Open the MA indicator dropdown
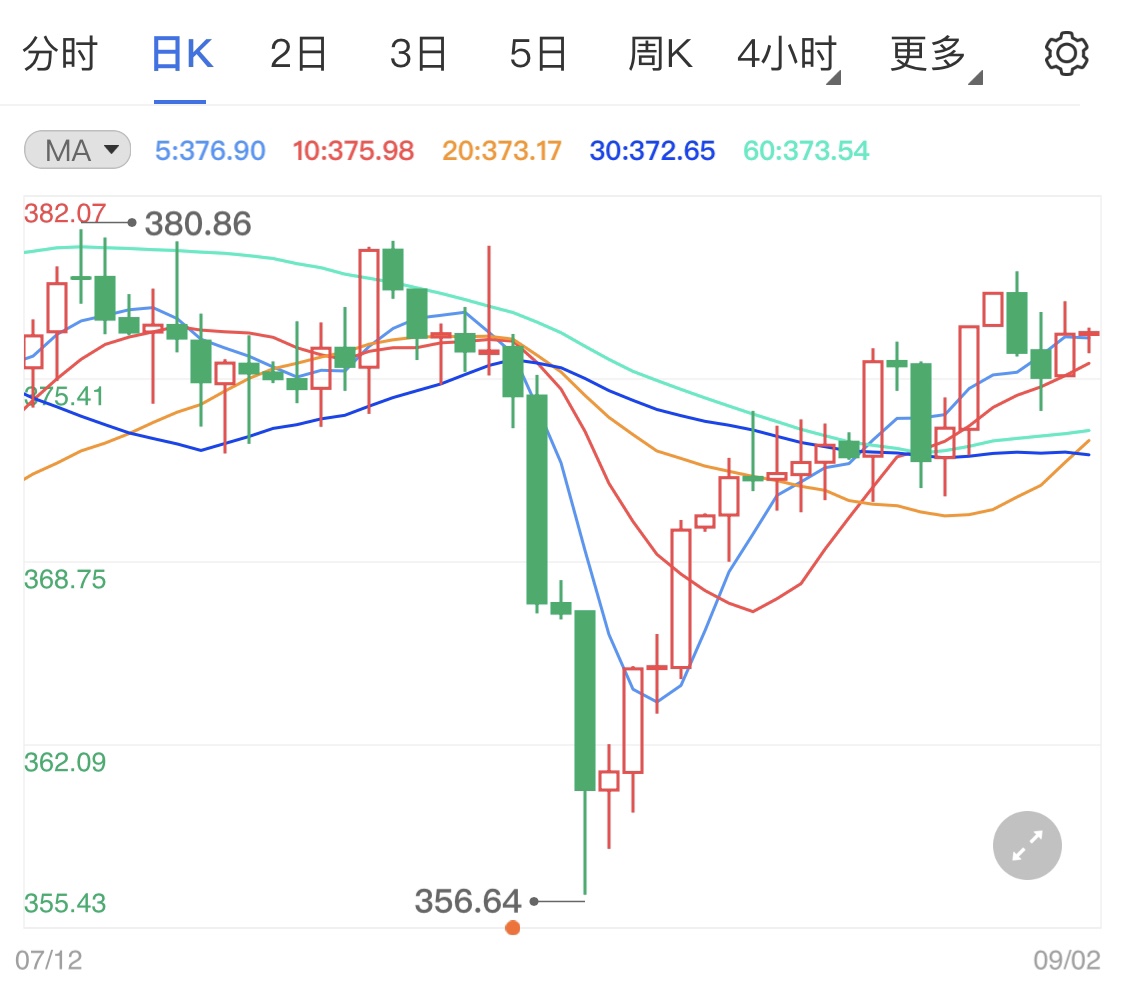The image size is (1125, 998). coord(77,148)
